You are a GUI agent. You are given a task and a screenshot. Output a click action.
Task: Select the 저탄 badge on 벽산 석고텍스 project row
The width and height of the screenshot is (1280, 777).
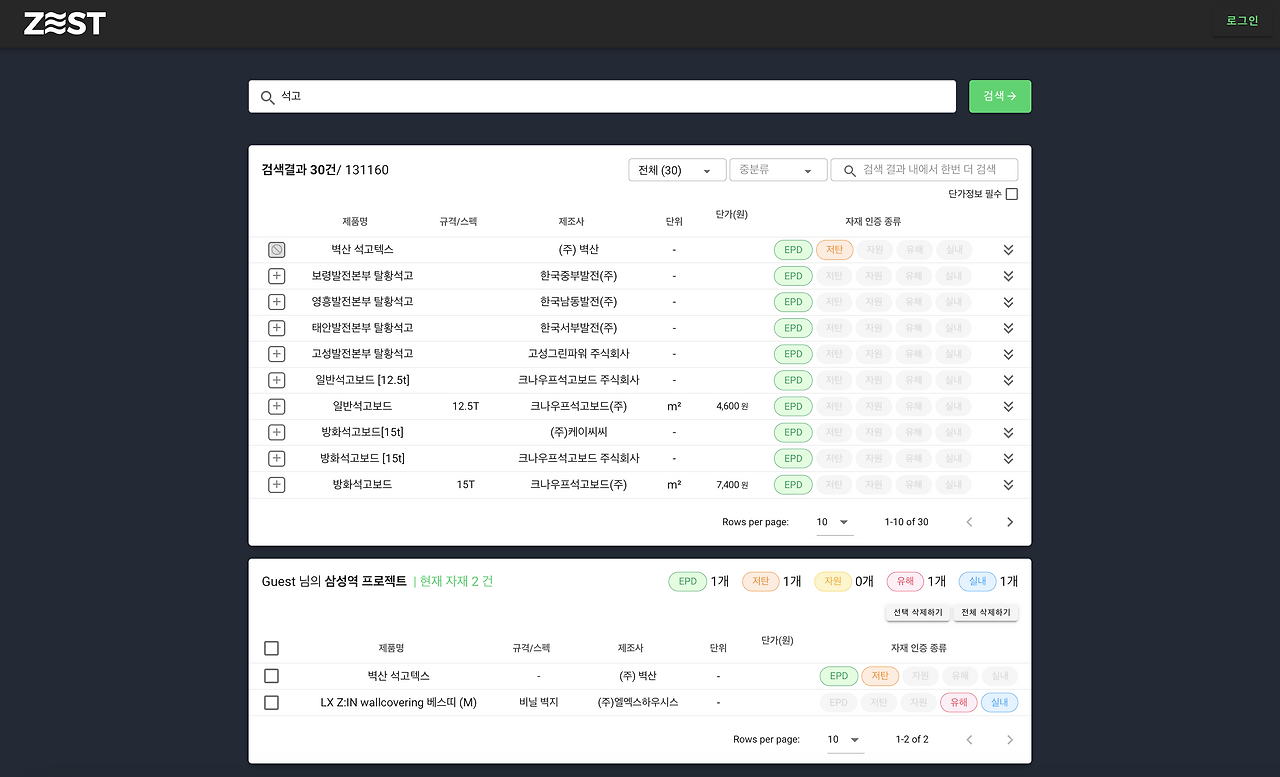[x=879, y=675]
